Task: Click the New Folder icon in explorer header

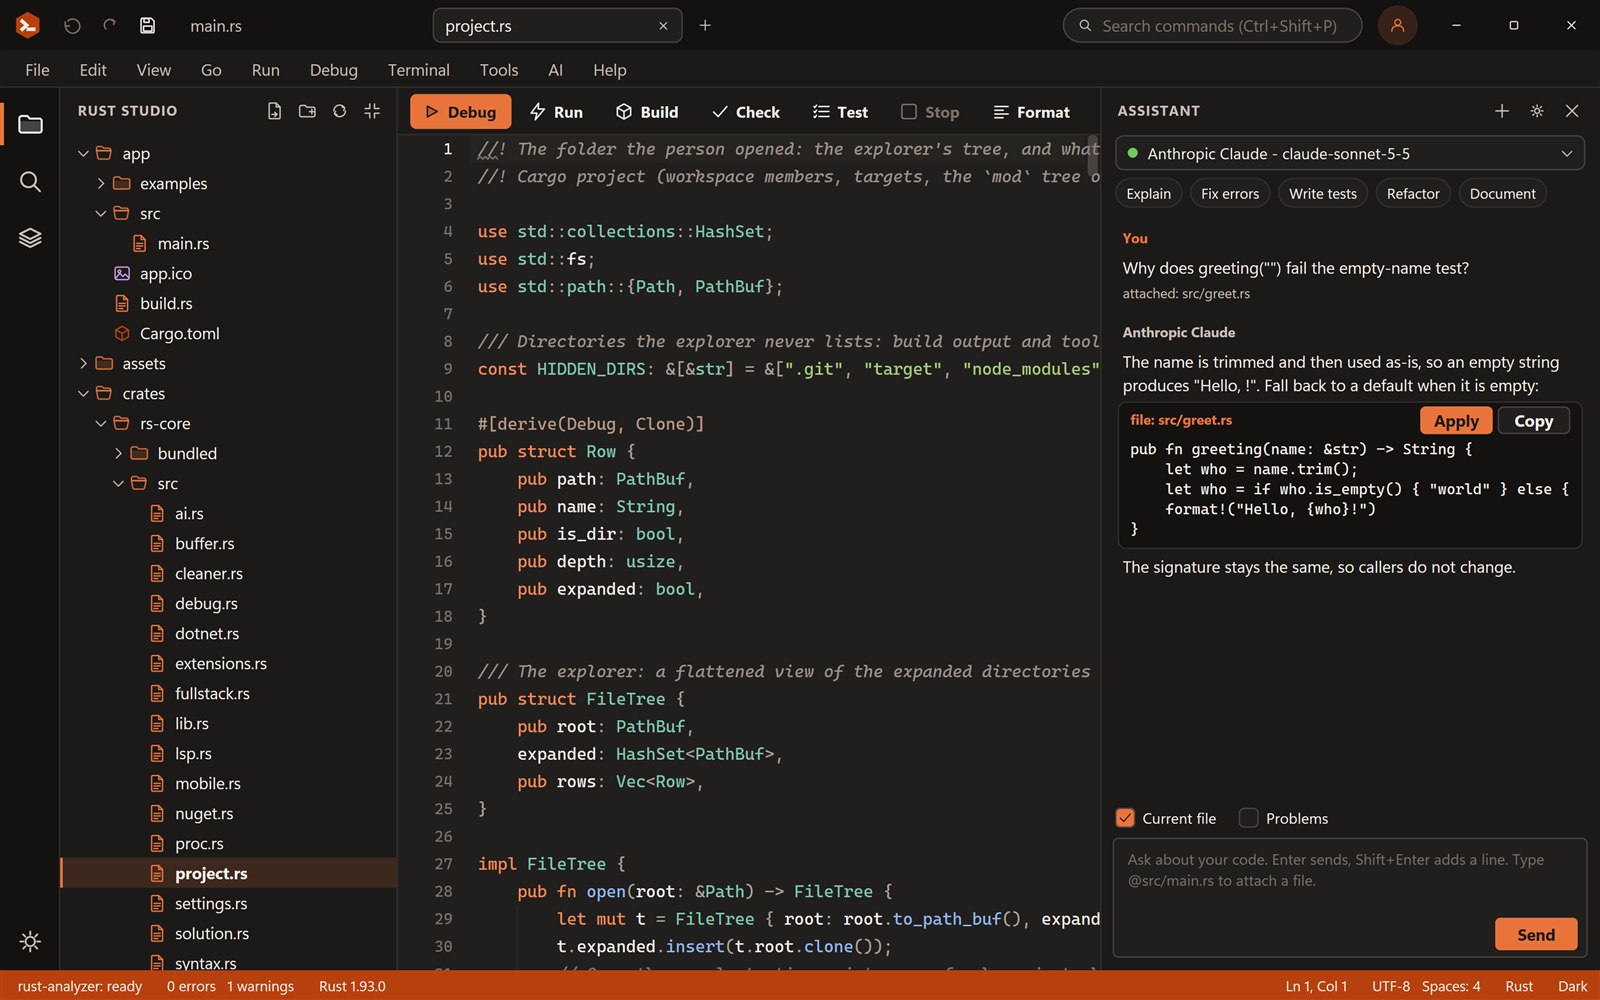Action: 307,111
